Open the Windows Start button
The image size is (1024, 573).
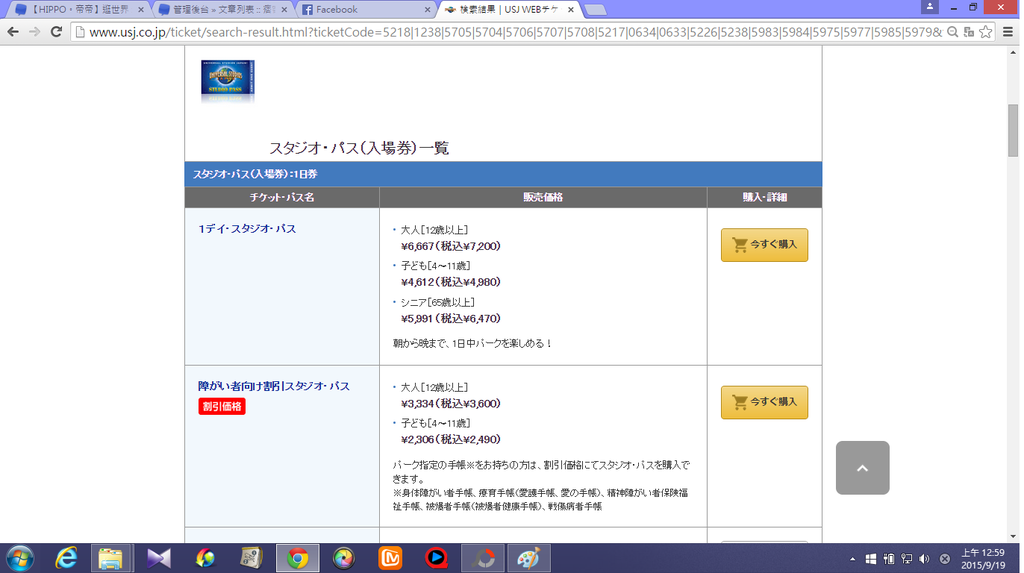[20, 559]
